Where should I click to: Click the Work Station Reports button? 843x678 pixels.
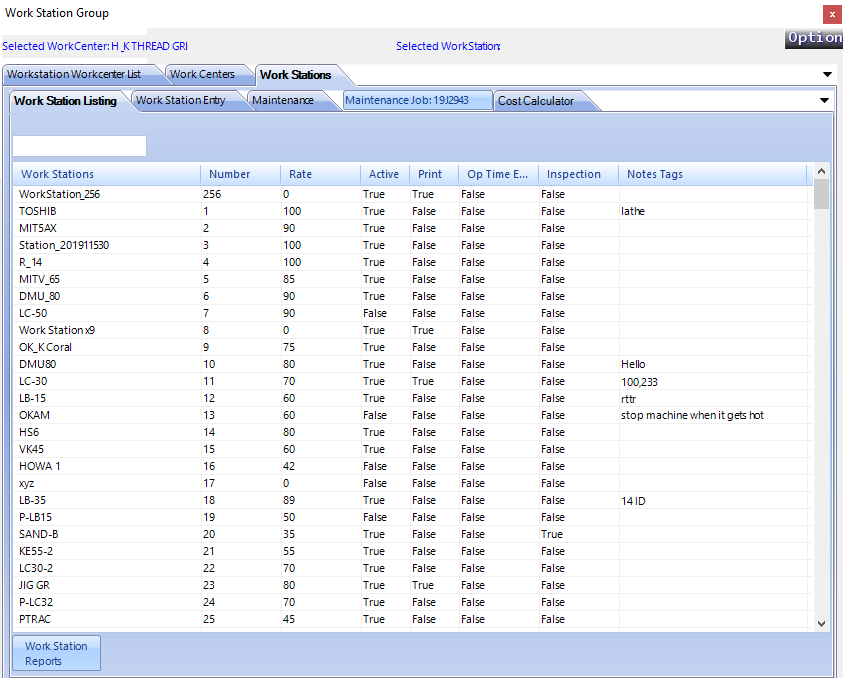coord(56,653)
